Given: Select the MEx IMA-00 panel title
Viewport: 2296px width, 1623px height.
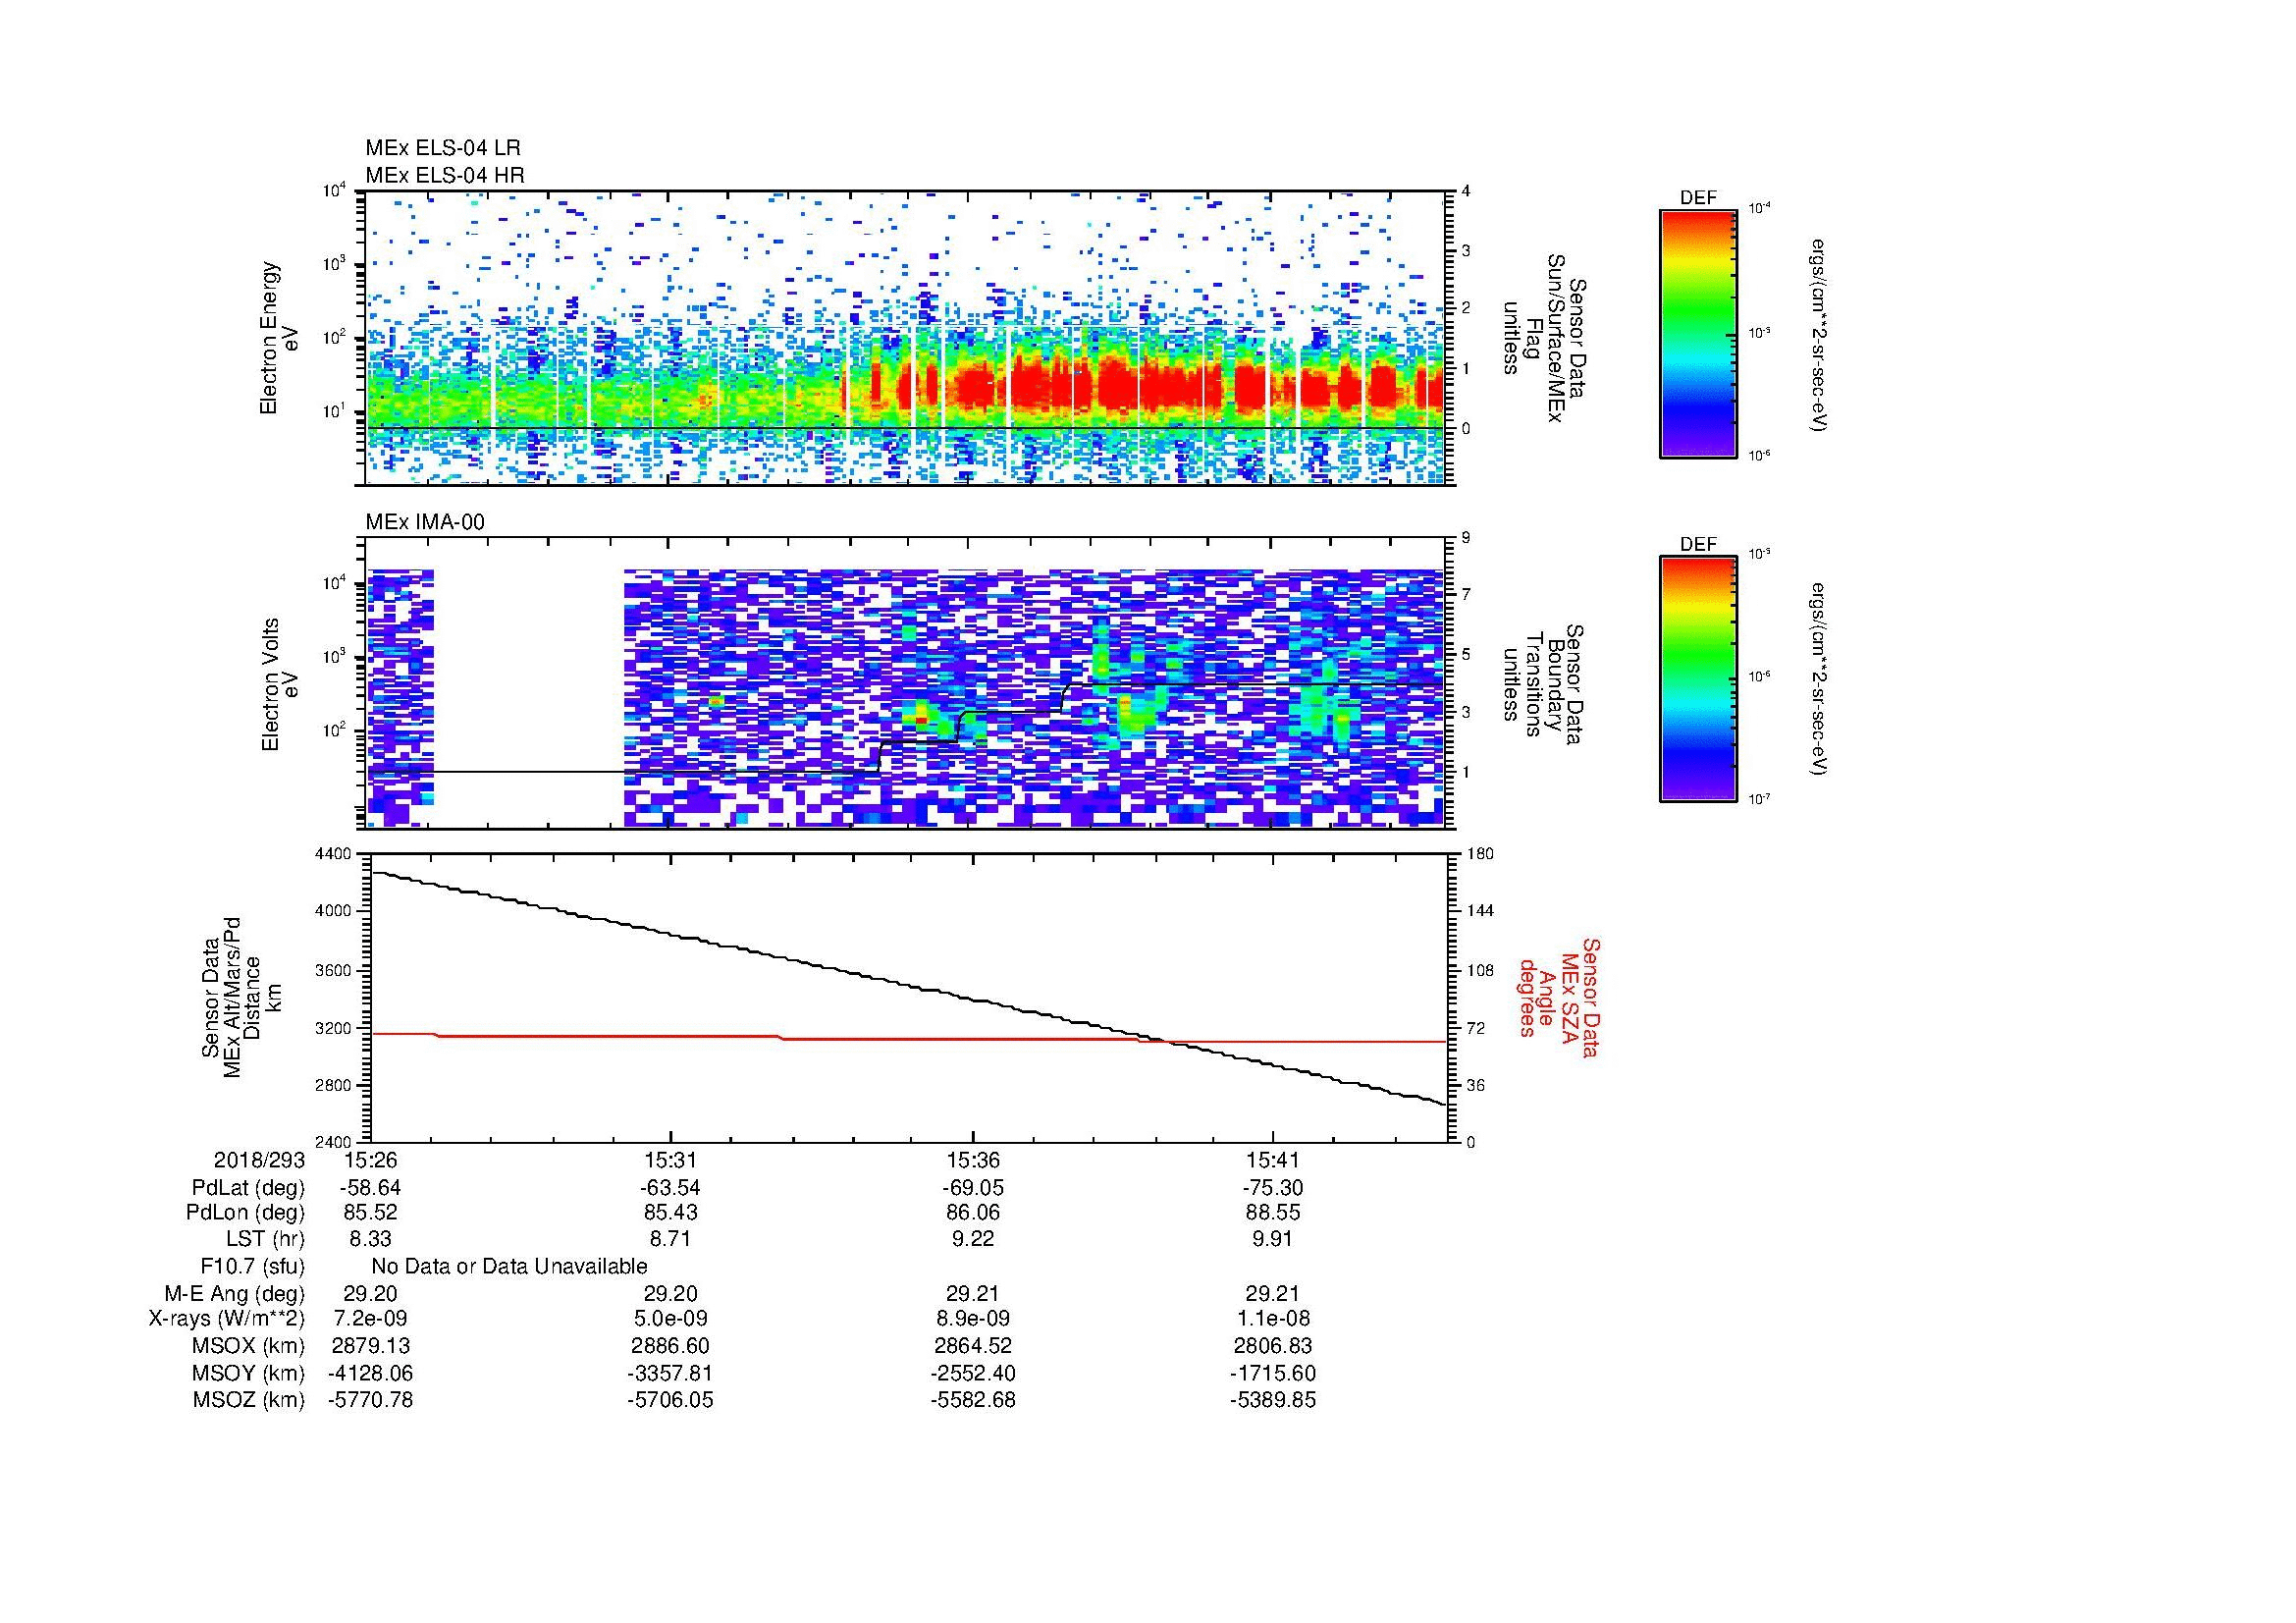Looking at the screenshot, I should (x=425, y=522).
